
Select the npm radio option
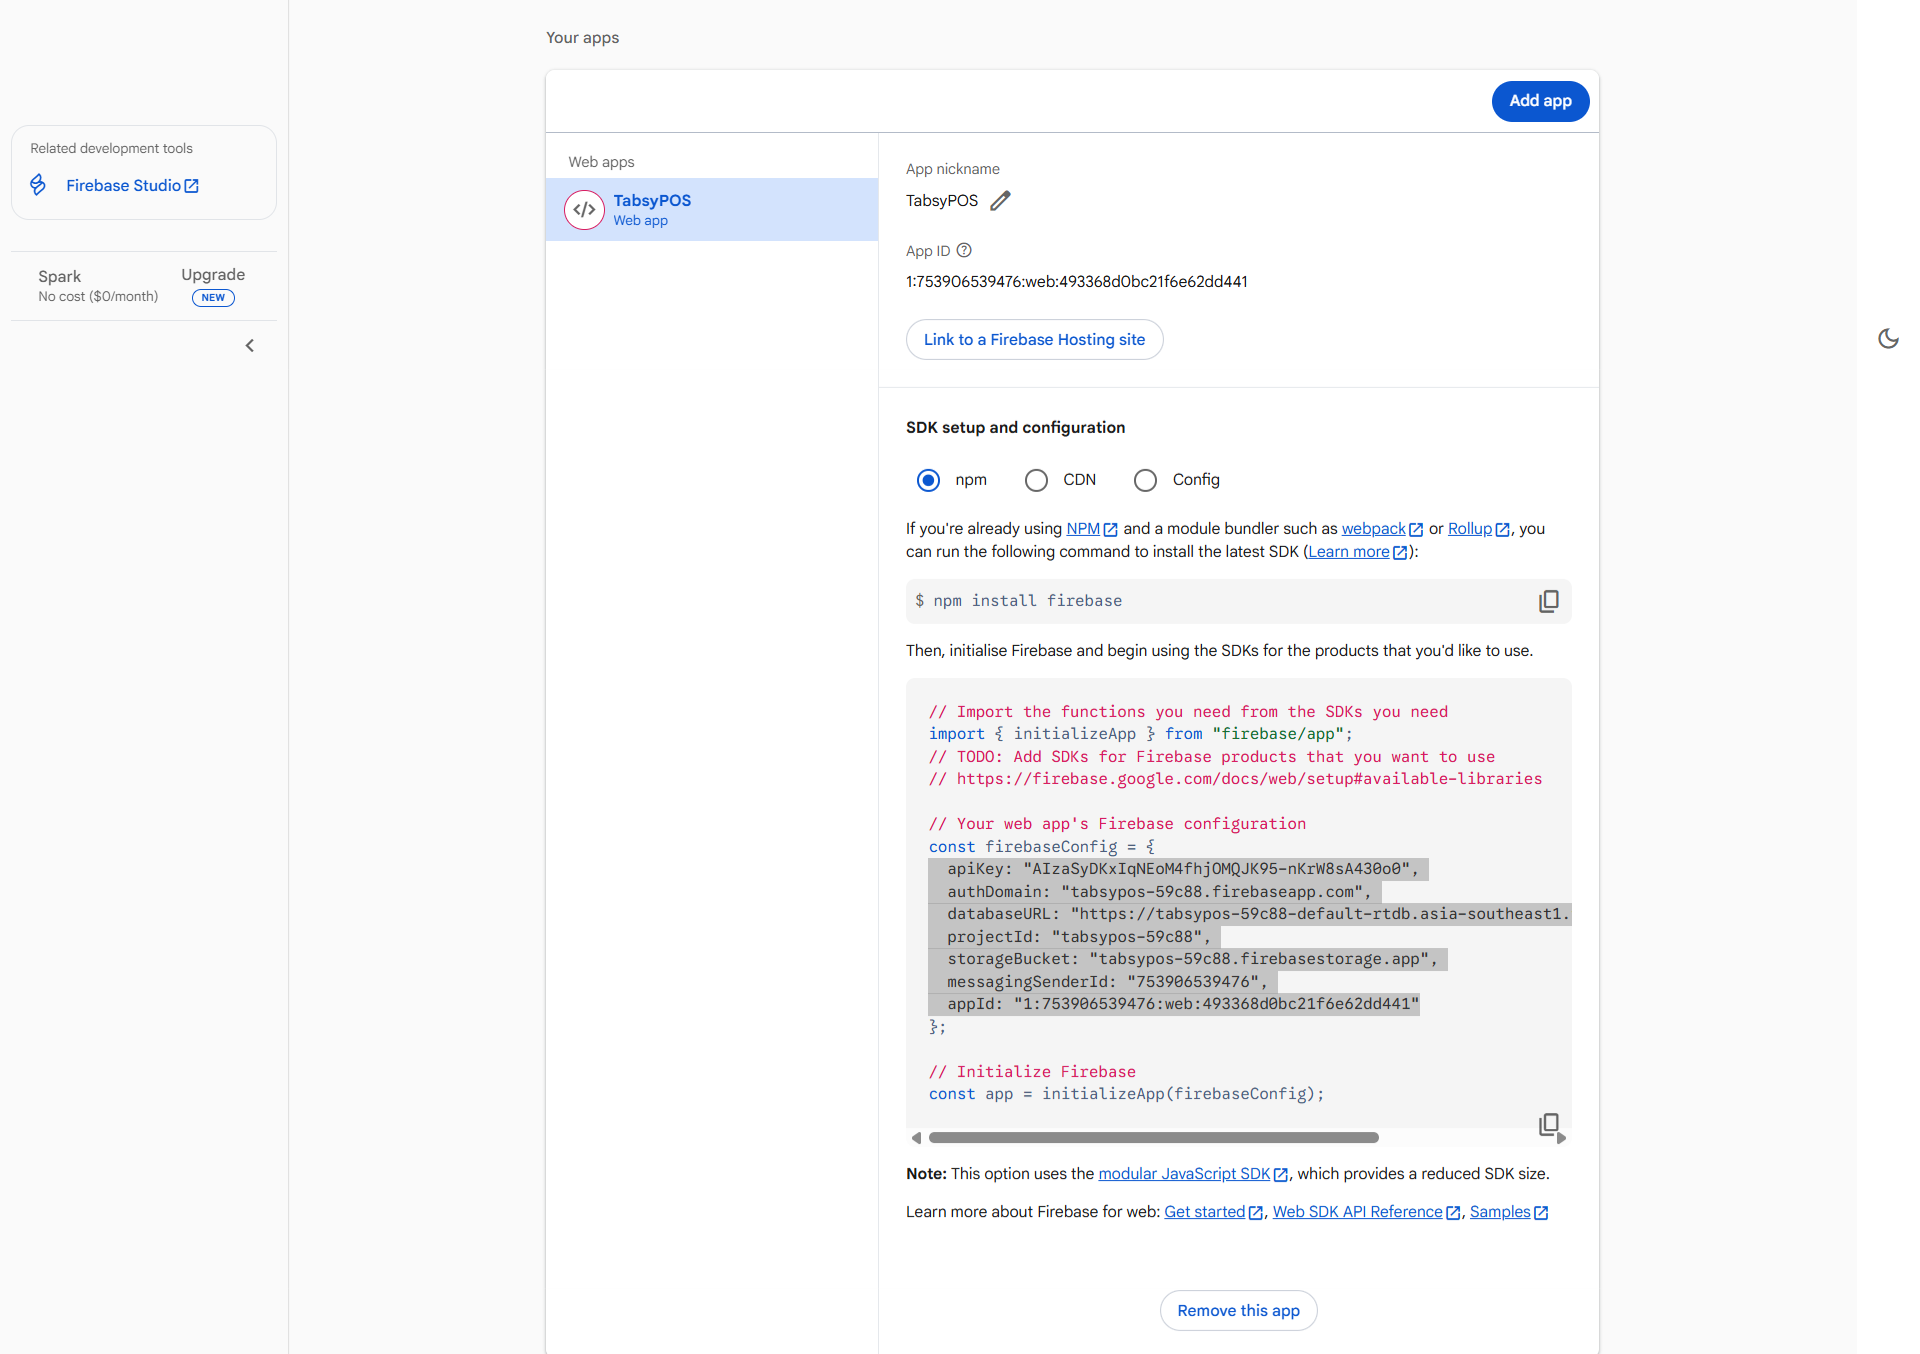(928, 480)
